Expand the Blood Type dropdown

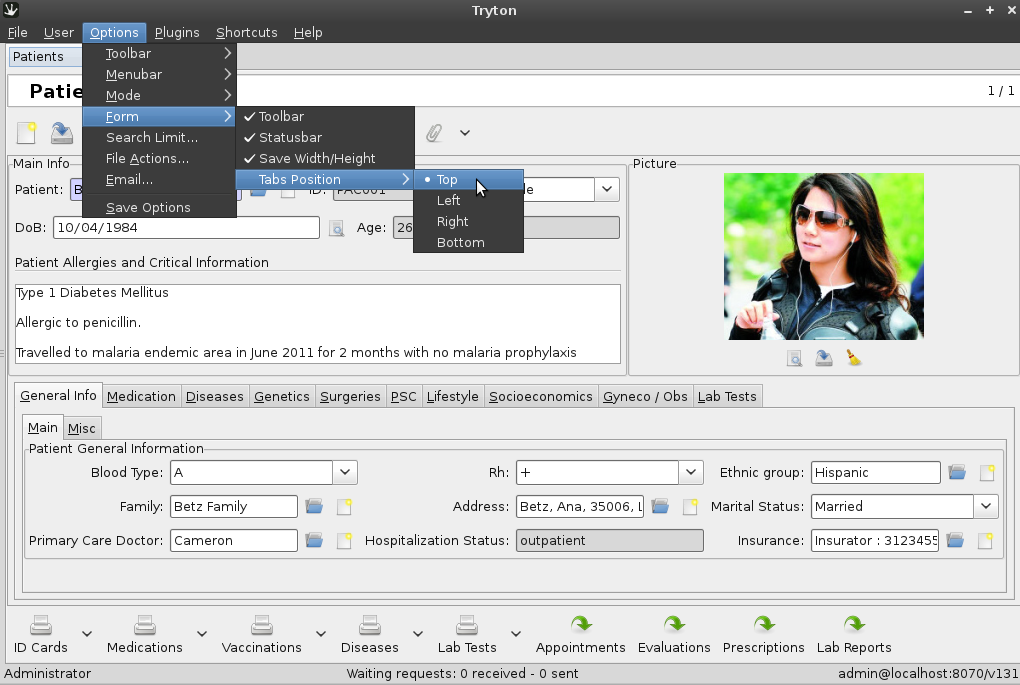coord(345,473)
